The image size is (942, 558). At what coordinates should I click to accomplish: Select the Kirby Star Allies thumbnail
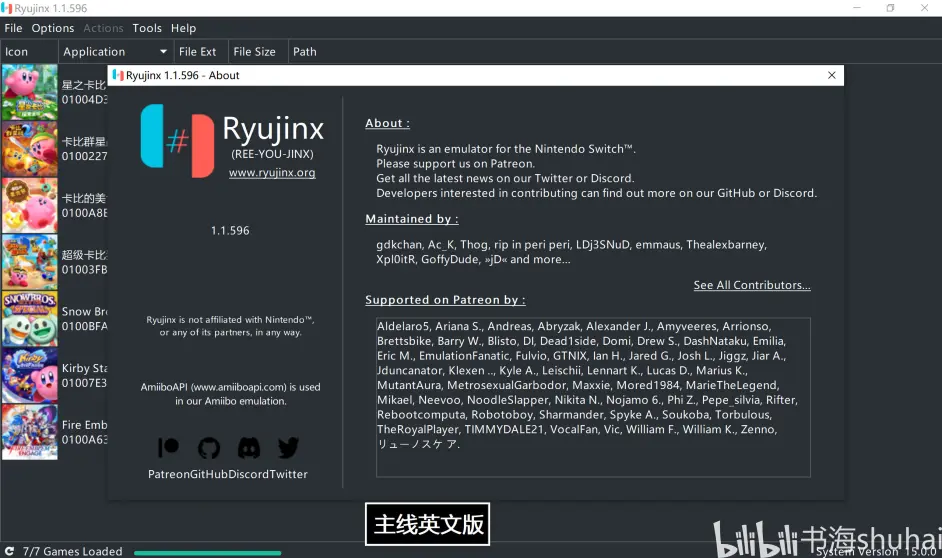point(29,375)
